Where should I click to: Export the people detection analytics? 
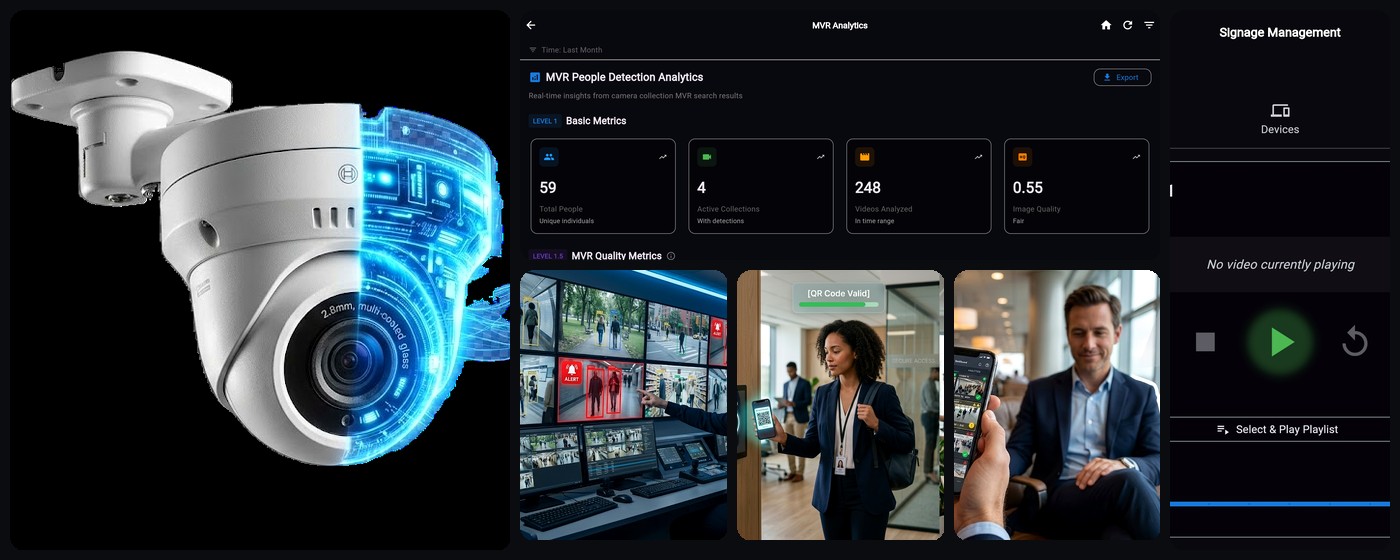[x=1122, y=77]
